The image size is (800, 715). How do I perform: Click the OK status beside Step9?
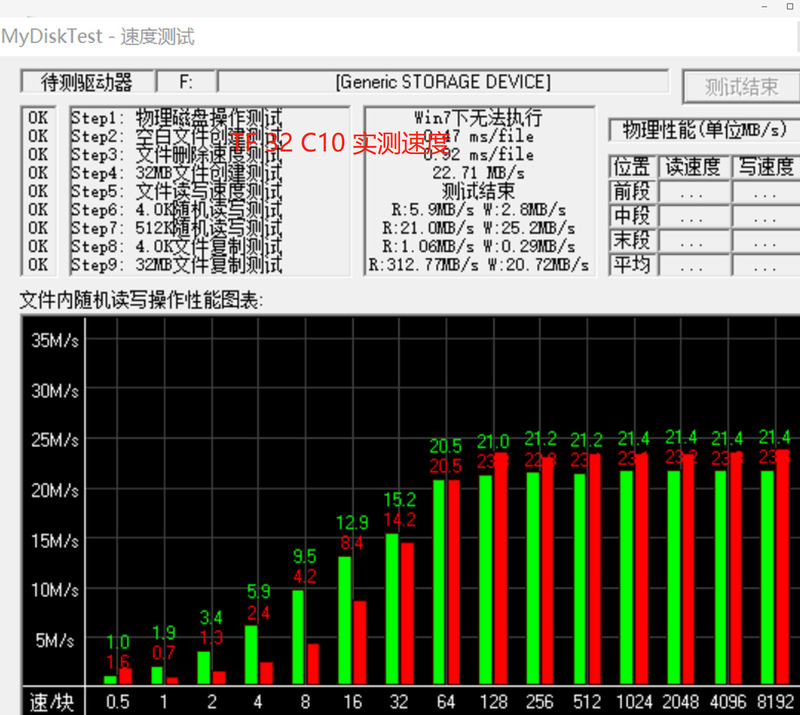click(x=38, y=265)
